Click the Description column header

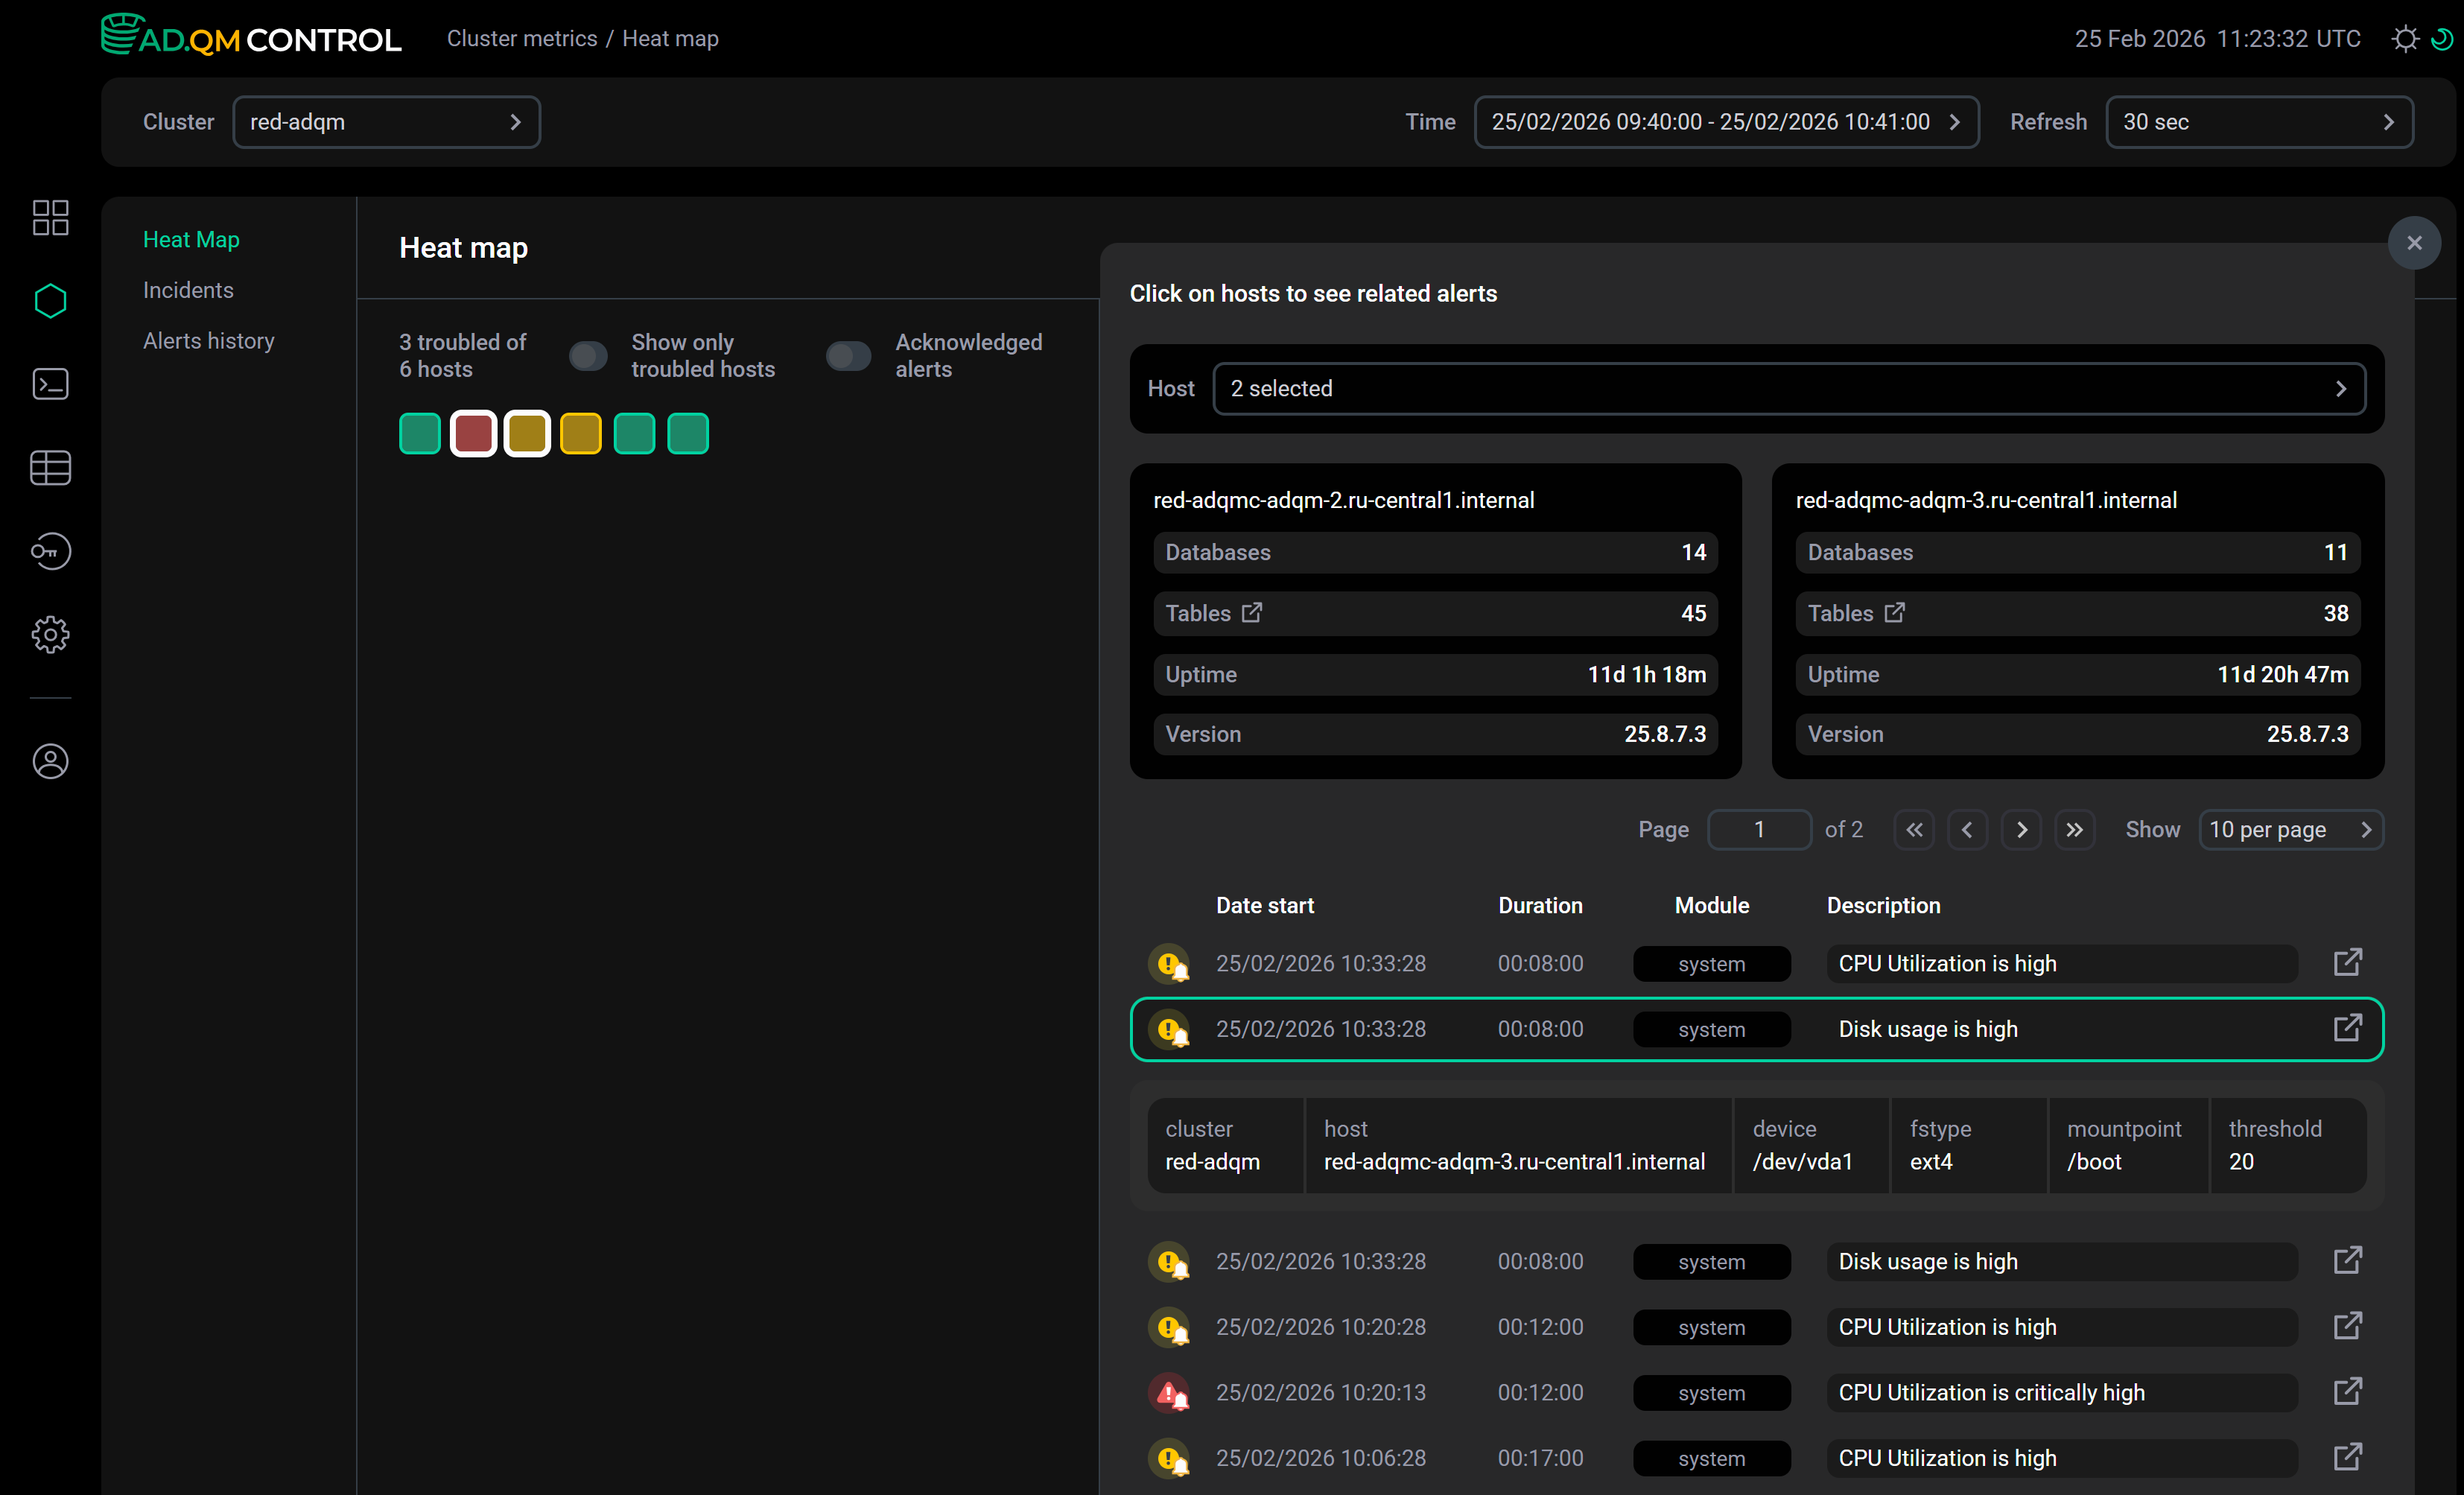coord(1883,906)
